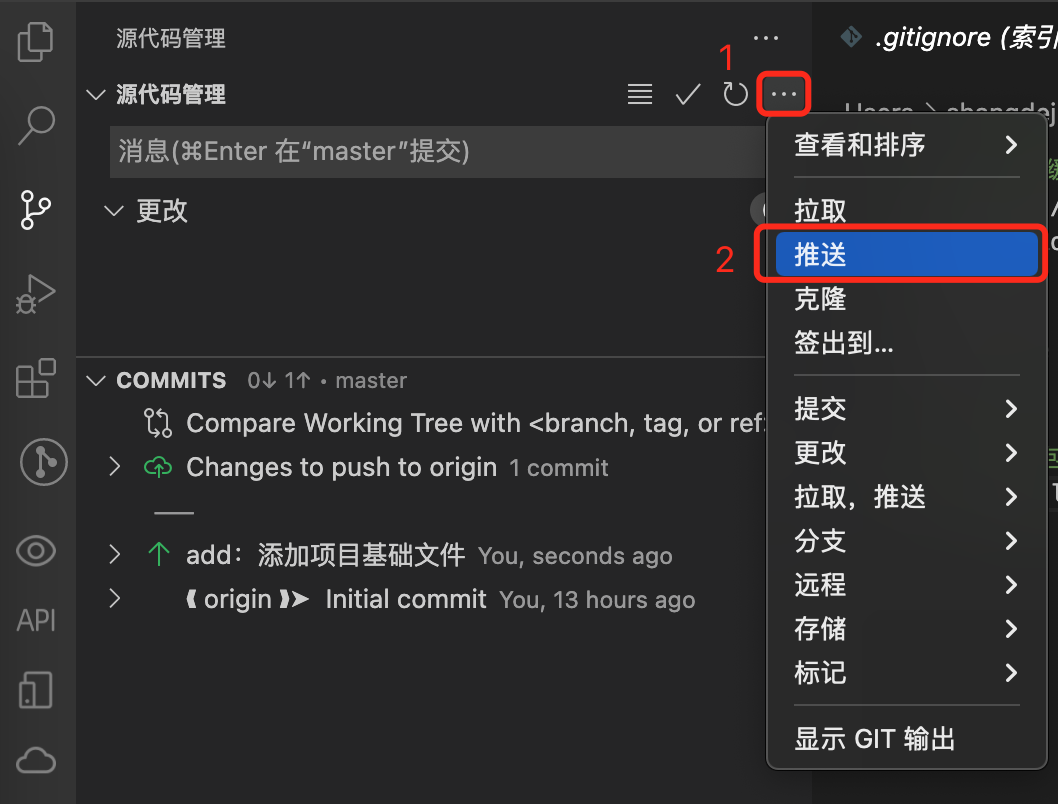Screen dimensions: 1058x804
Task: Click the refresh icon in source control header
Action: point(735,94)
